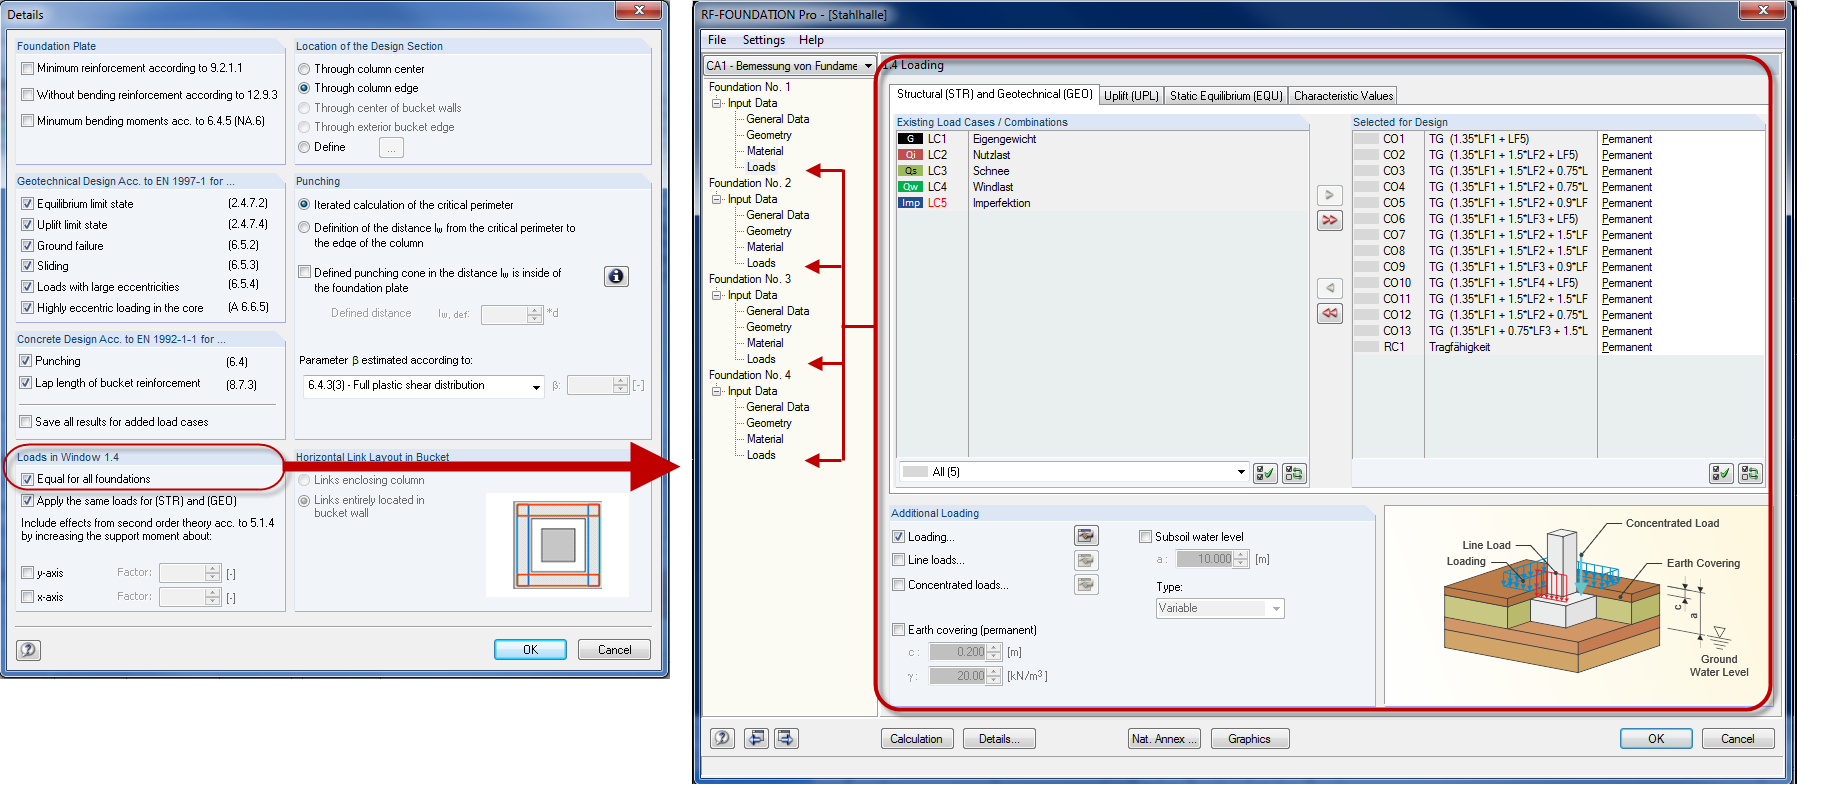1842x788 pixels.
Task: Click help icon in Details dialog
Action: [28, 650]
